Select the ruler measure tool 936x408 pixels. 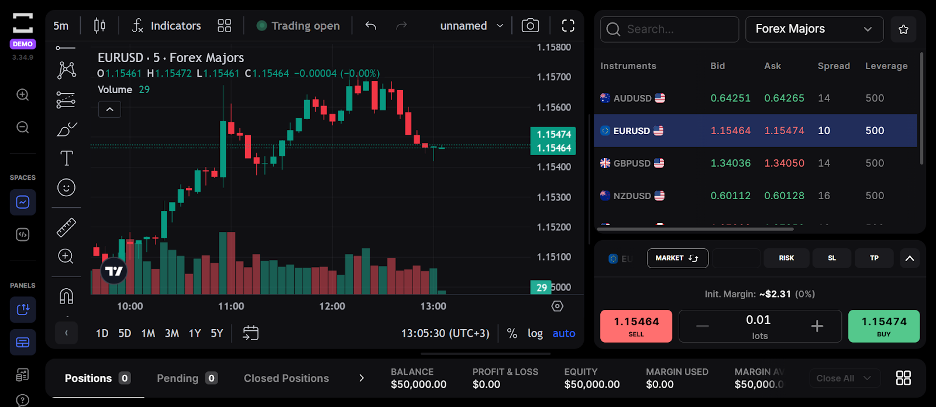(66, 228)
